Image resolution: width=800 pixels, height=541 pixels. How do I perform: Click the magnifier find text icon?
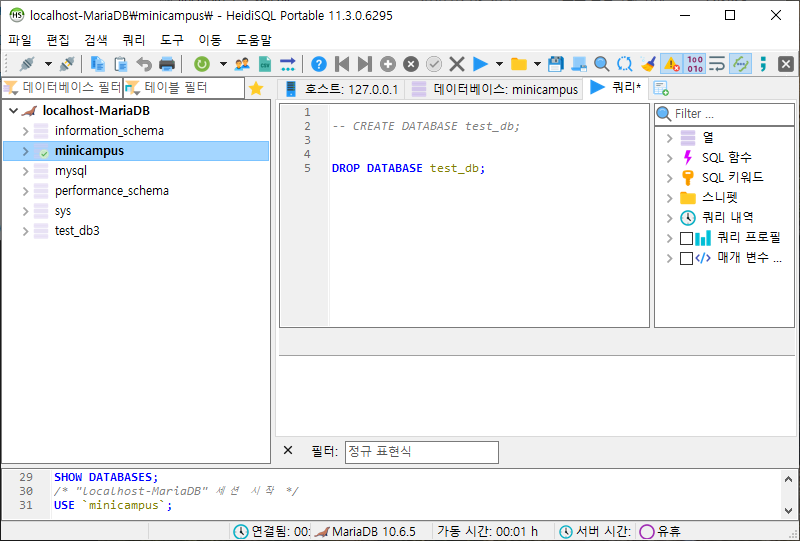(602, 64)
